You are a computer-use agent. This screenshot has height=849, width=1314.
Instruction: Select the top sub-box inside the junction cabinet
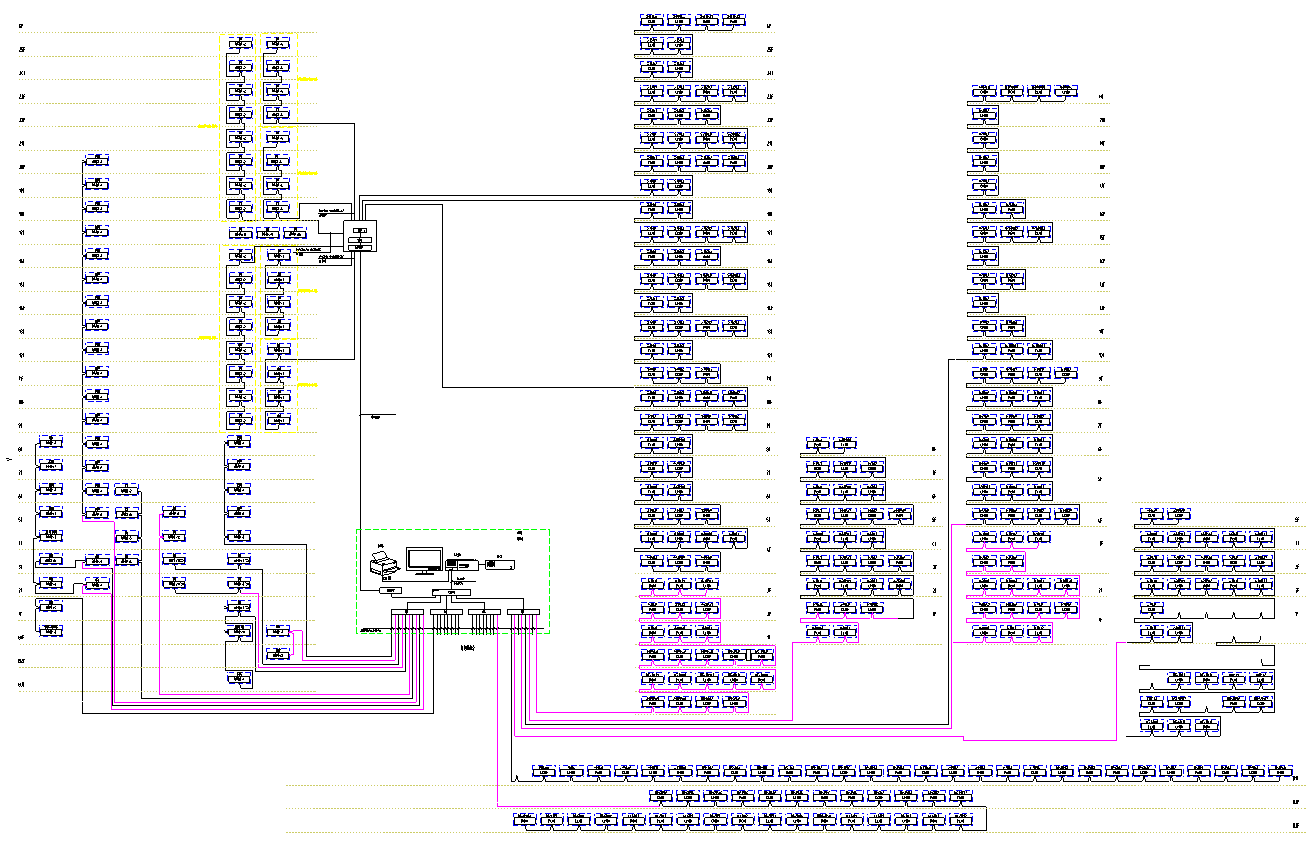tap(361, 229)
